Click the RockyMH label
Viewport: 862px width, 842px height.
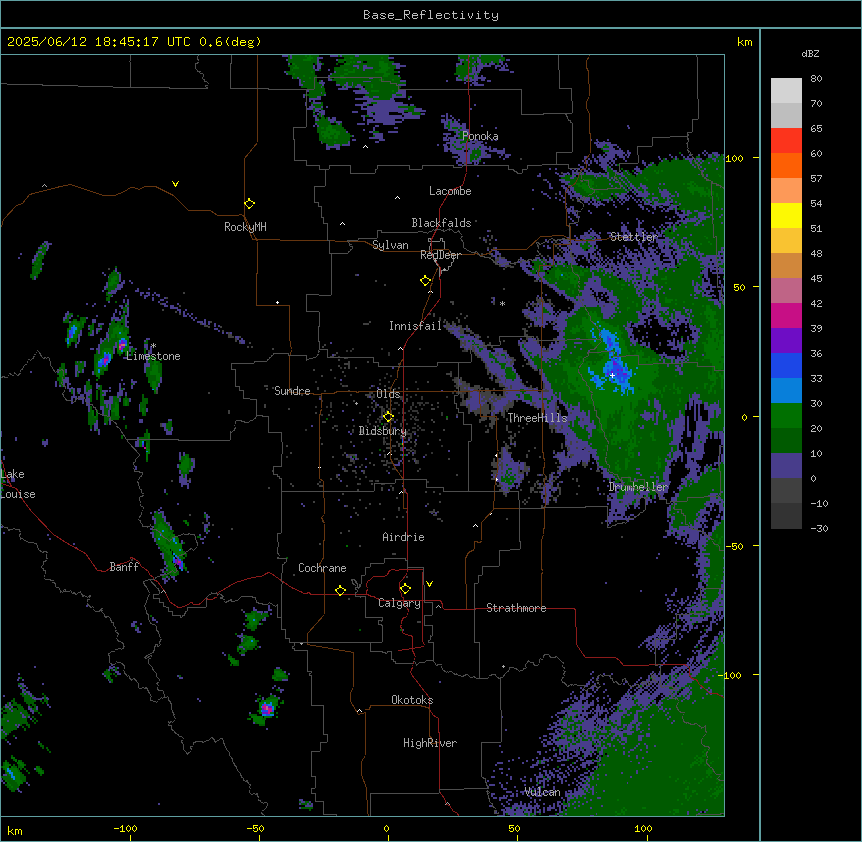click(245, 227)
